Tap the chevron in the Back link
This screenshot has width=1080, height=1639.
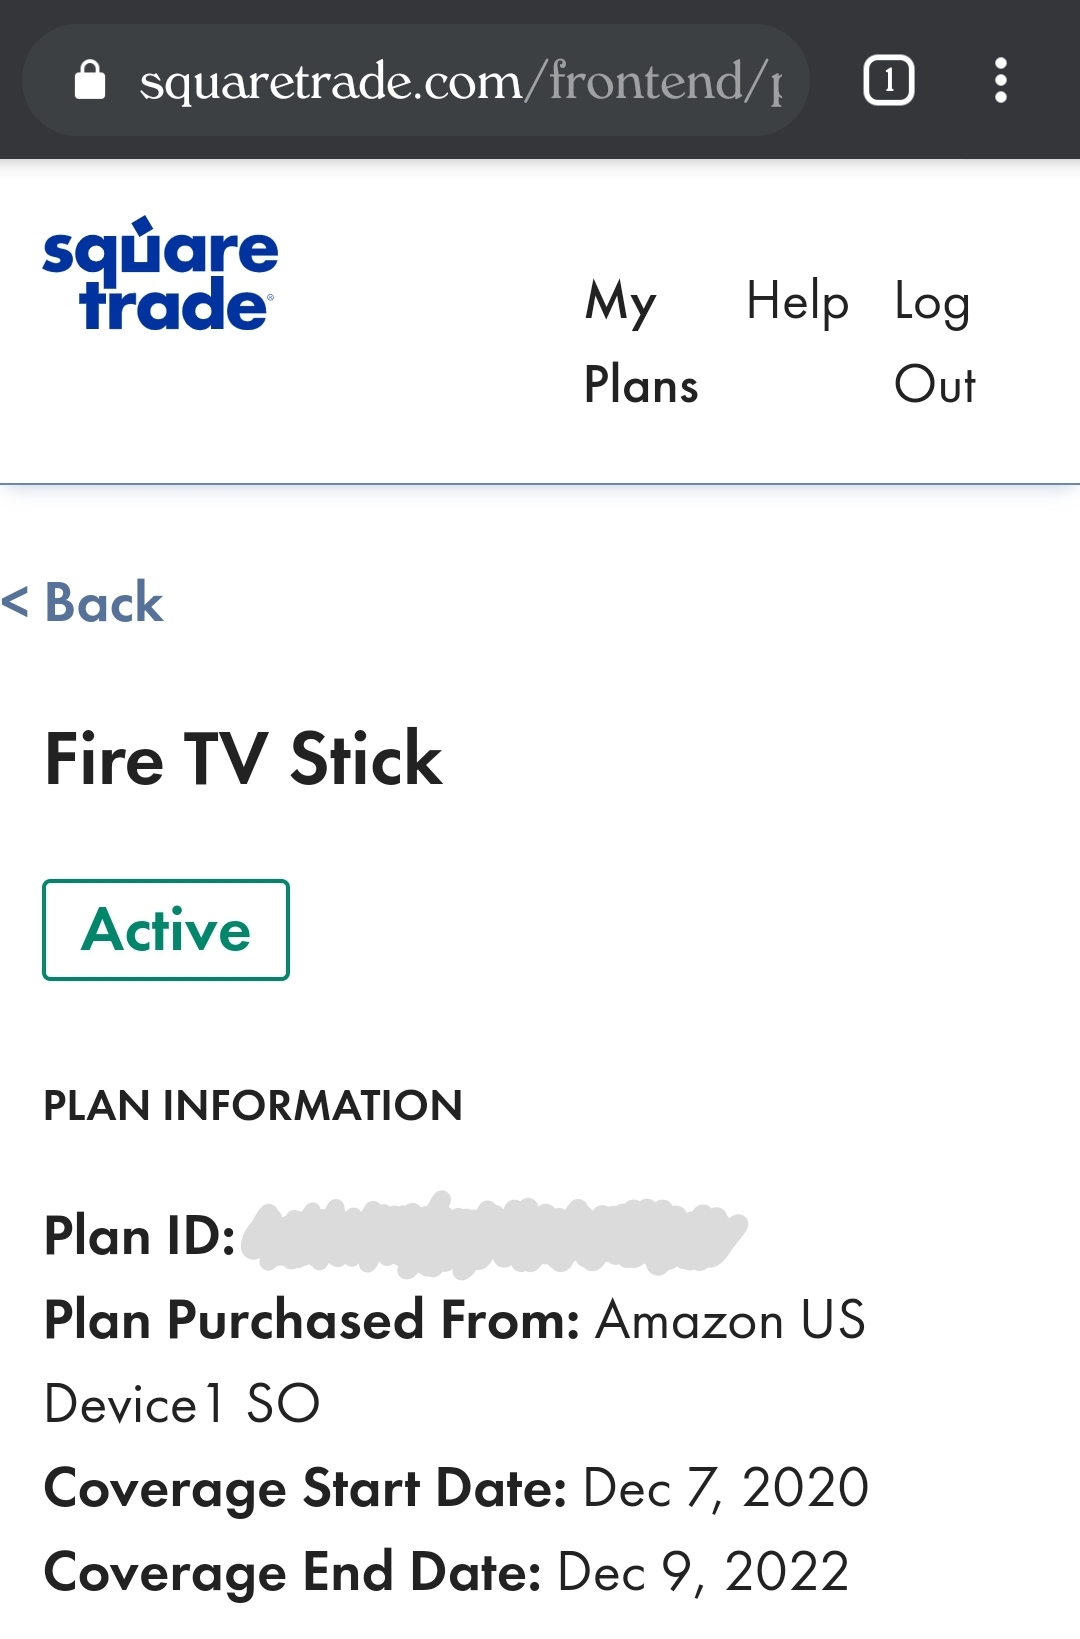point(16,602)
